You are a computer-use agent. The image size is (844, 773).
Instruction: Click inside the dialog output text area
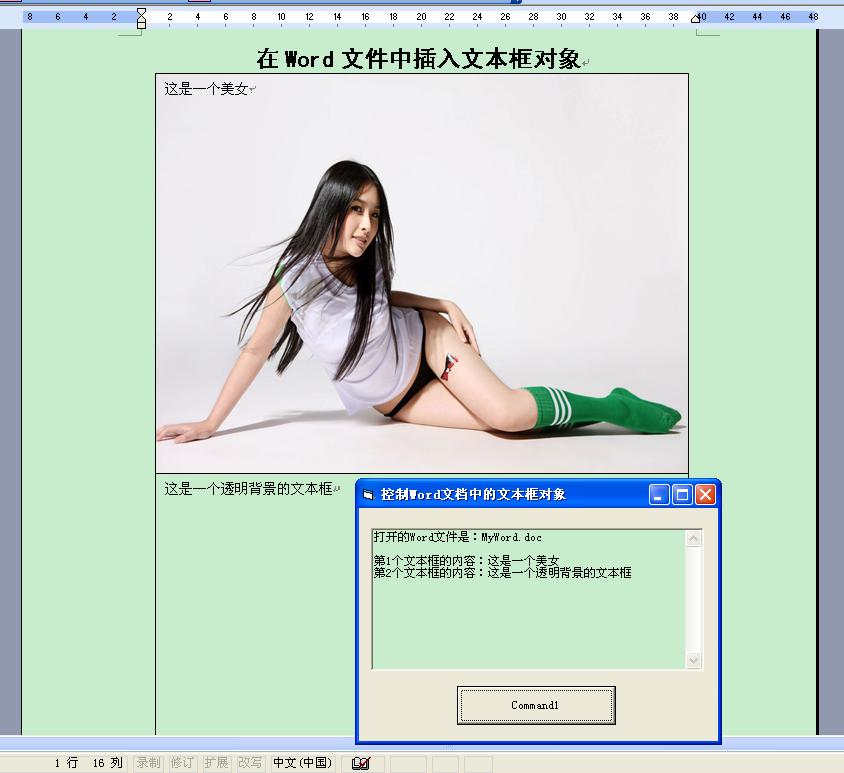point(529,600)
